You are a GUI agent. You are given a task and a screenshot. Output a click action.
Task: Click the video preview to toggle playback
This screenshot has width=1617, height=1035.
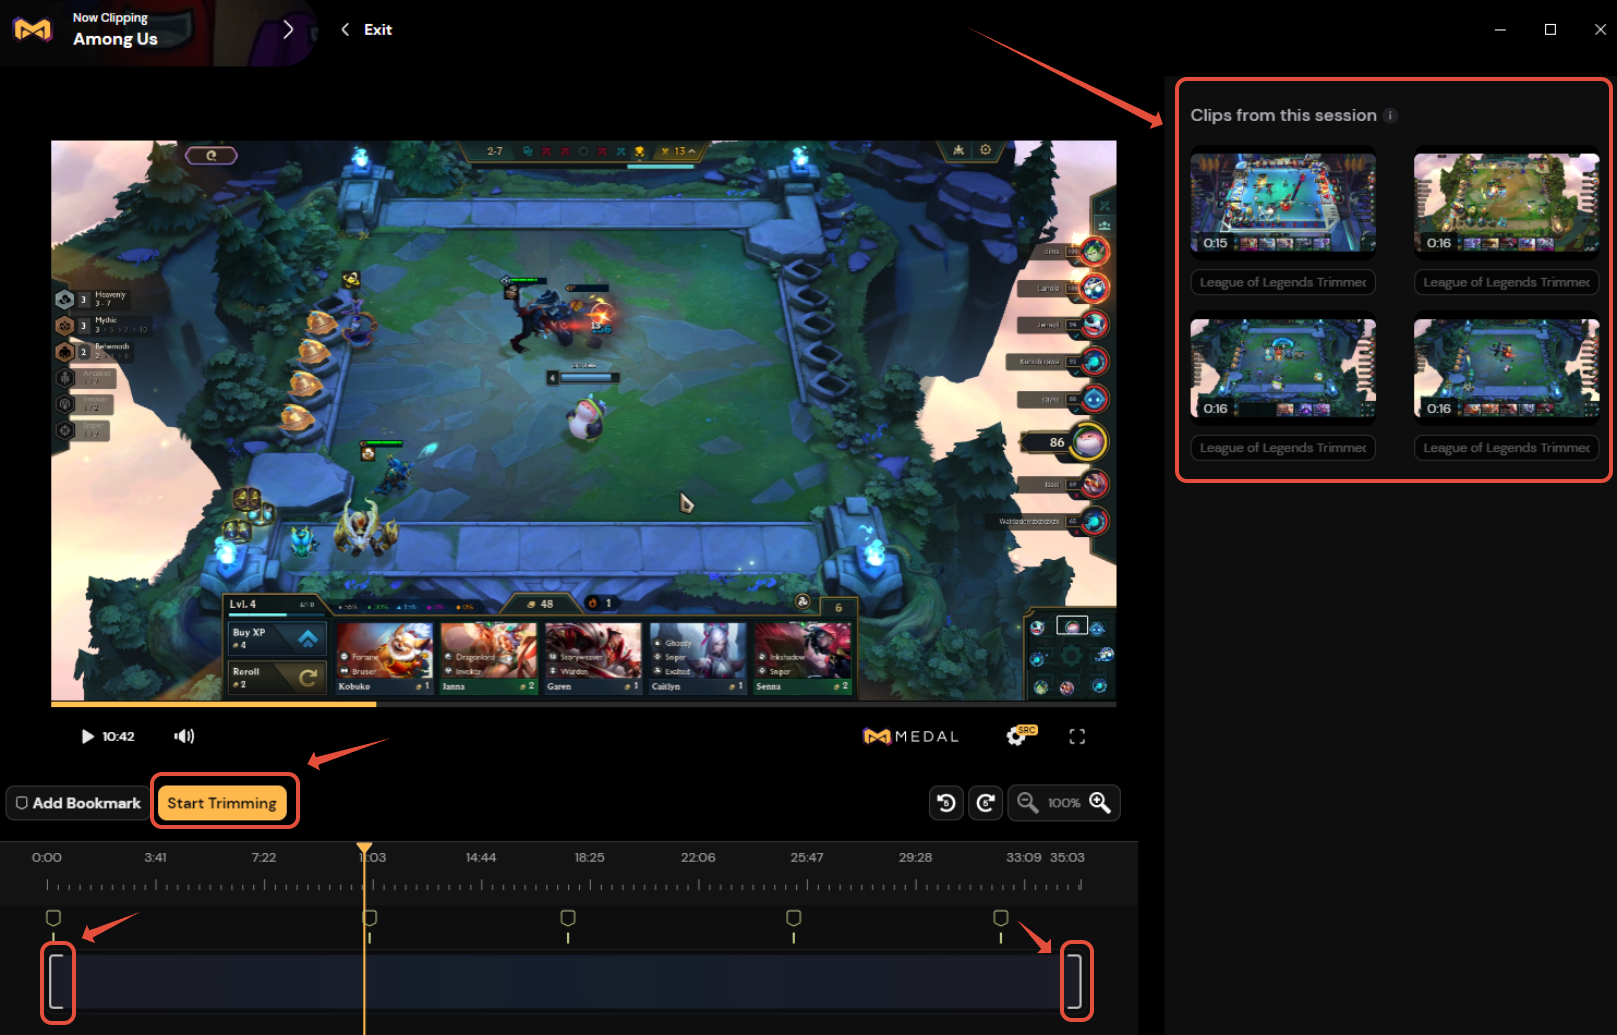tap(584, 420)
